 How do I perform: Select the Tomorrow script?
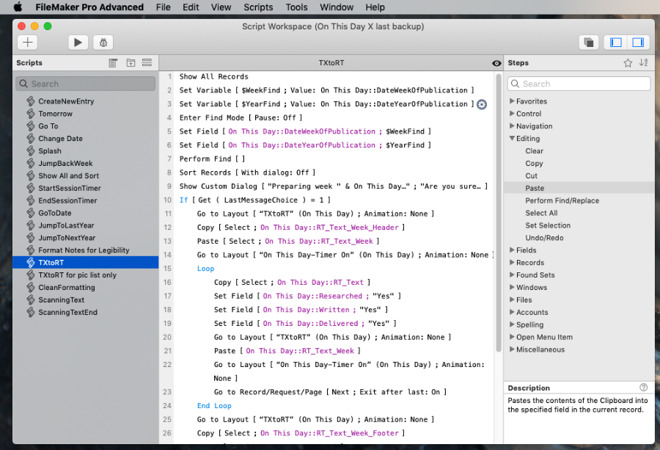pos(55,114)
